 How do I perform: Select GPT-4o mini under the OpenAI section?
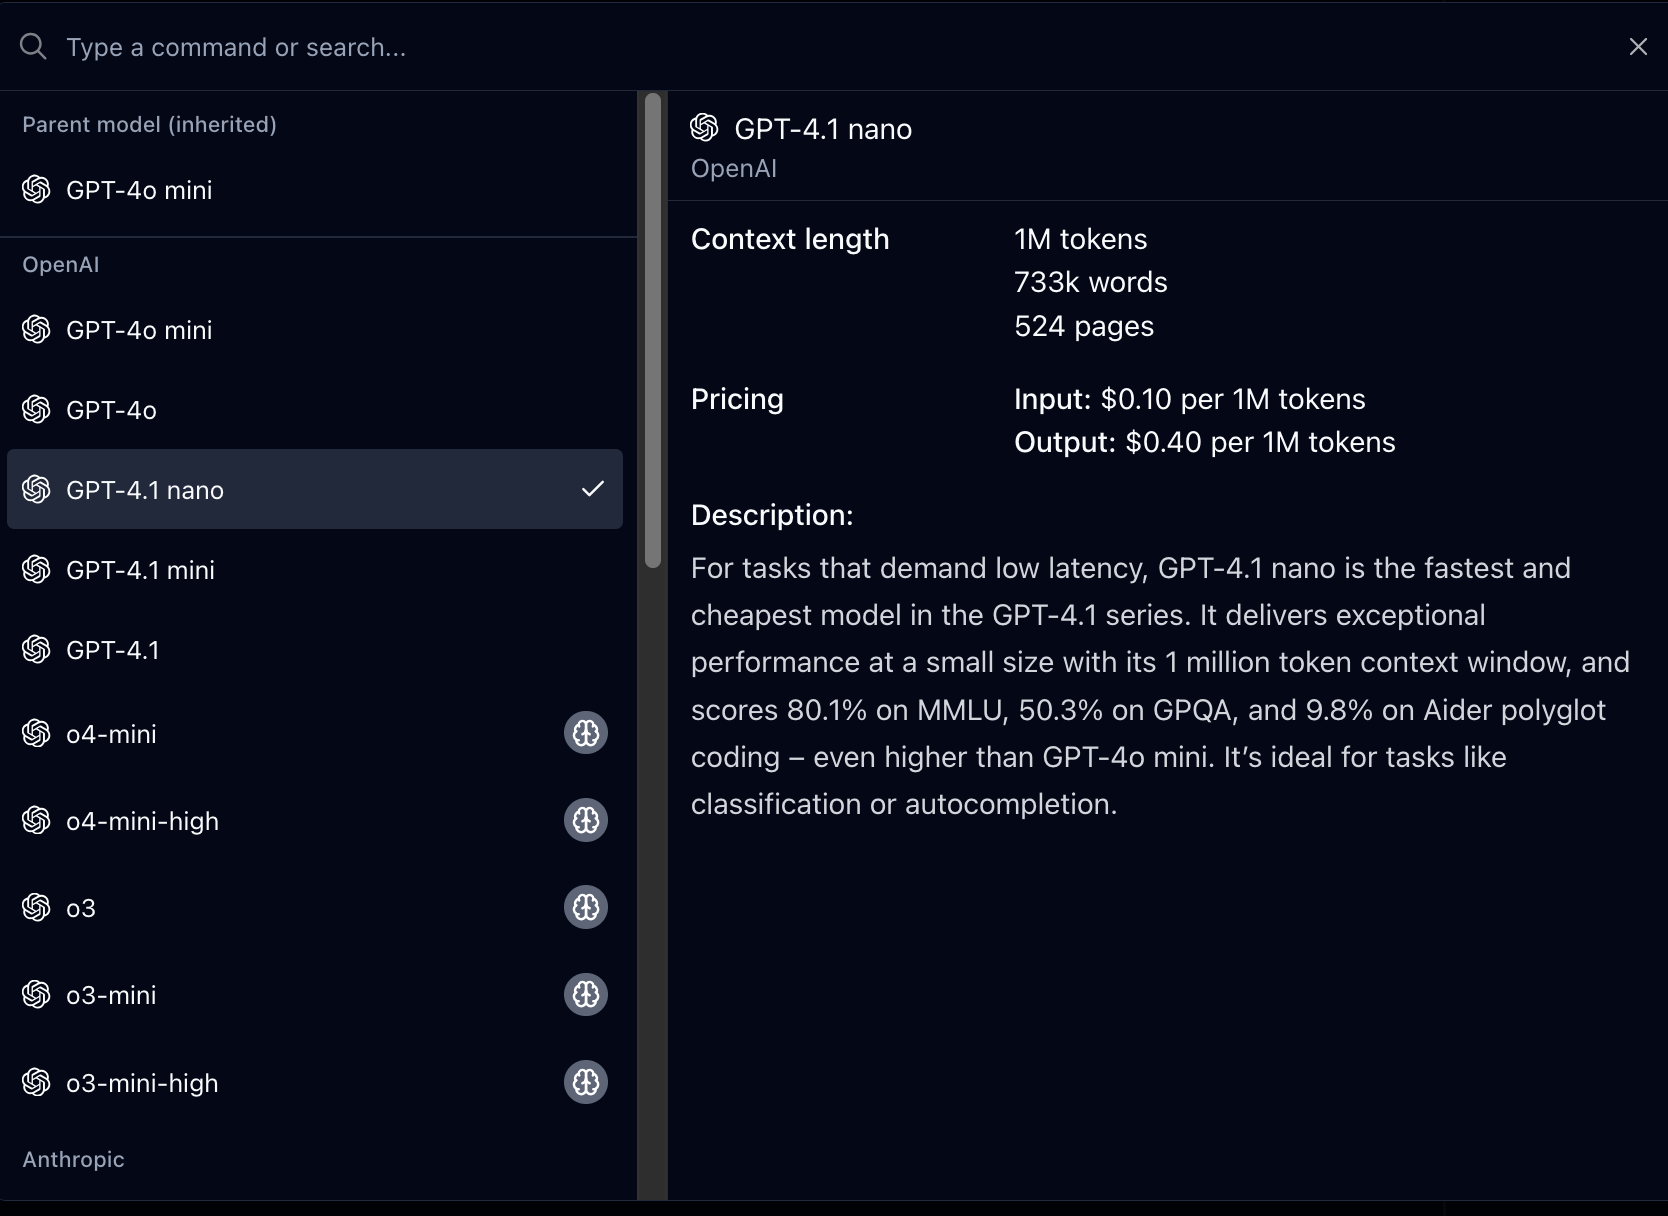[139, 330]
